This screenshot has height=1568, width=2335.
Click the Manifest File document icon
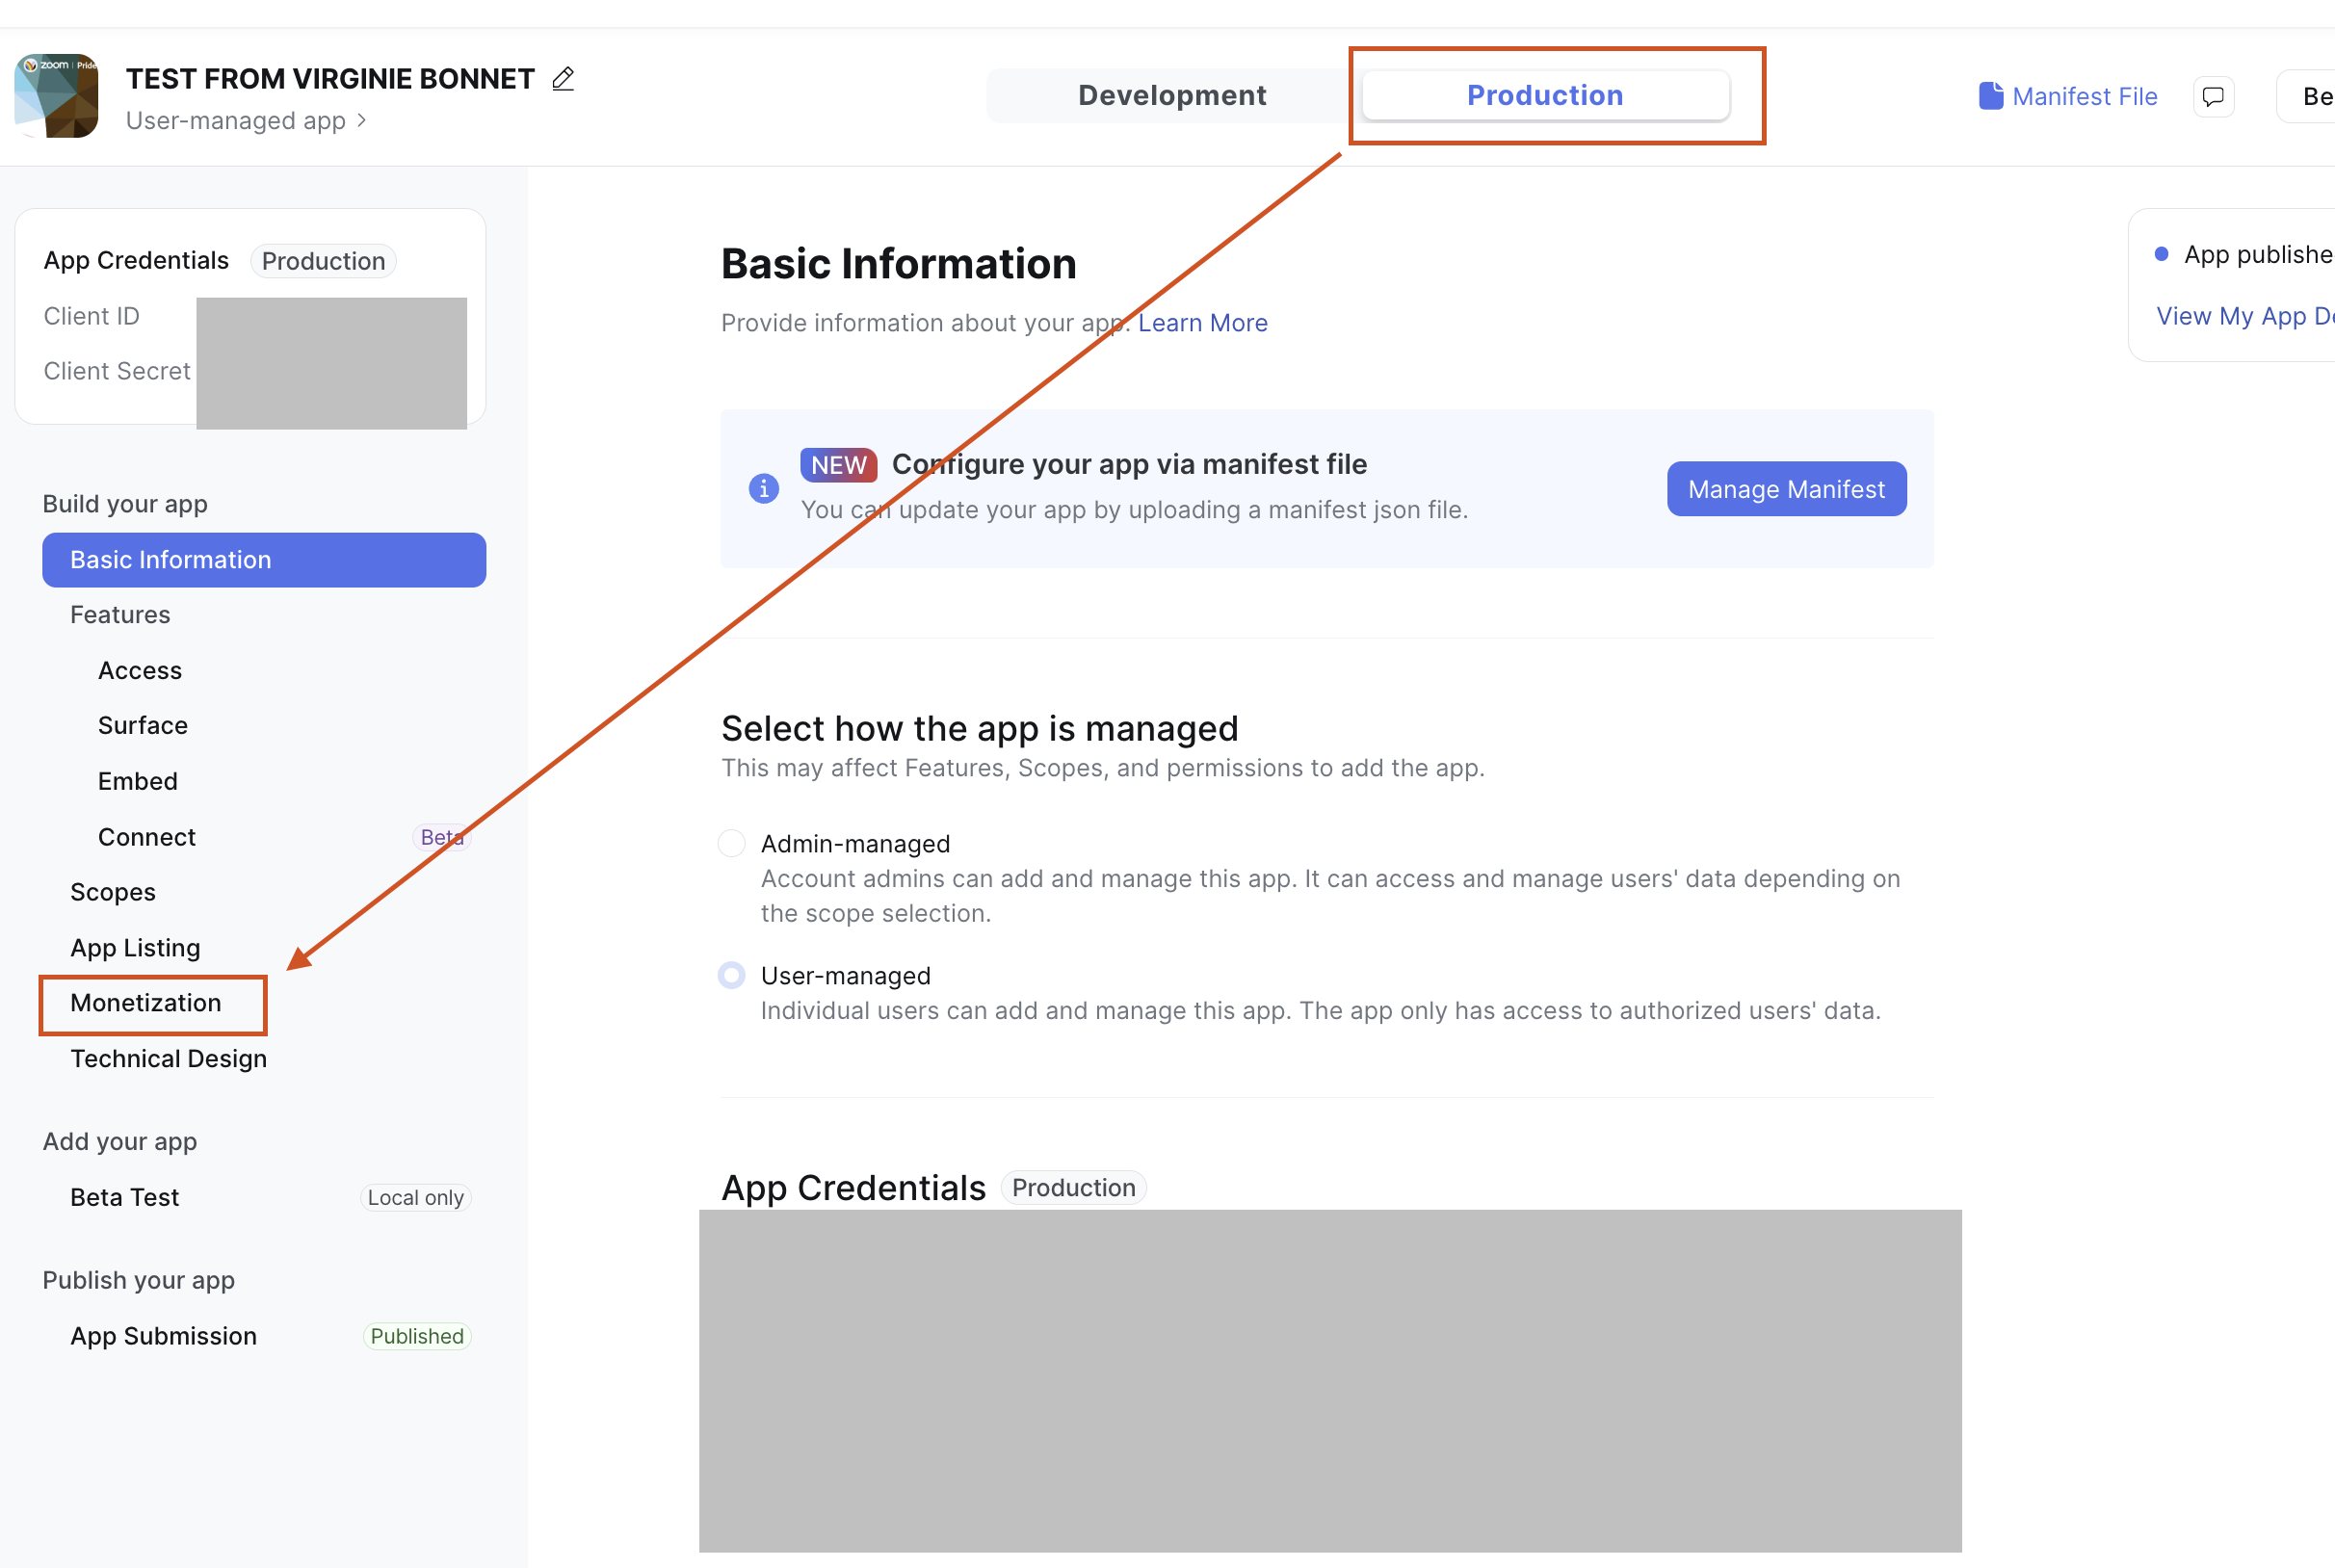(1990, 96)
